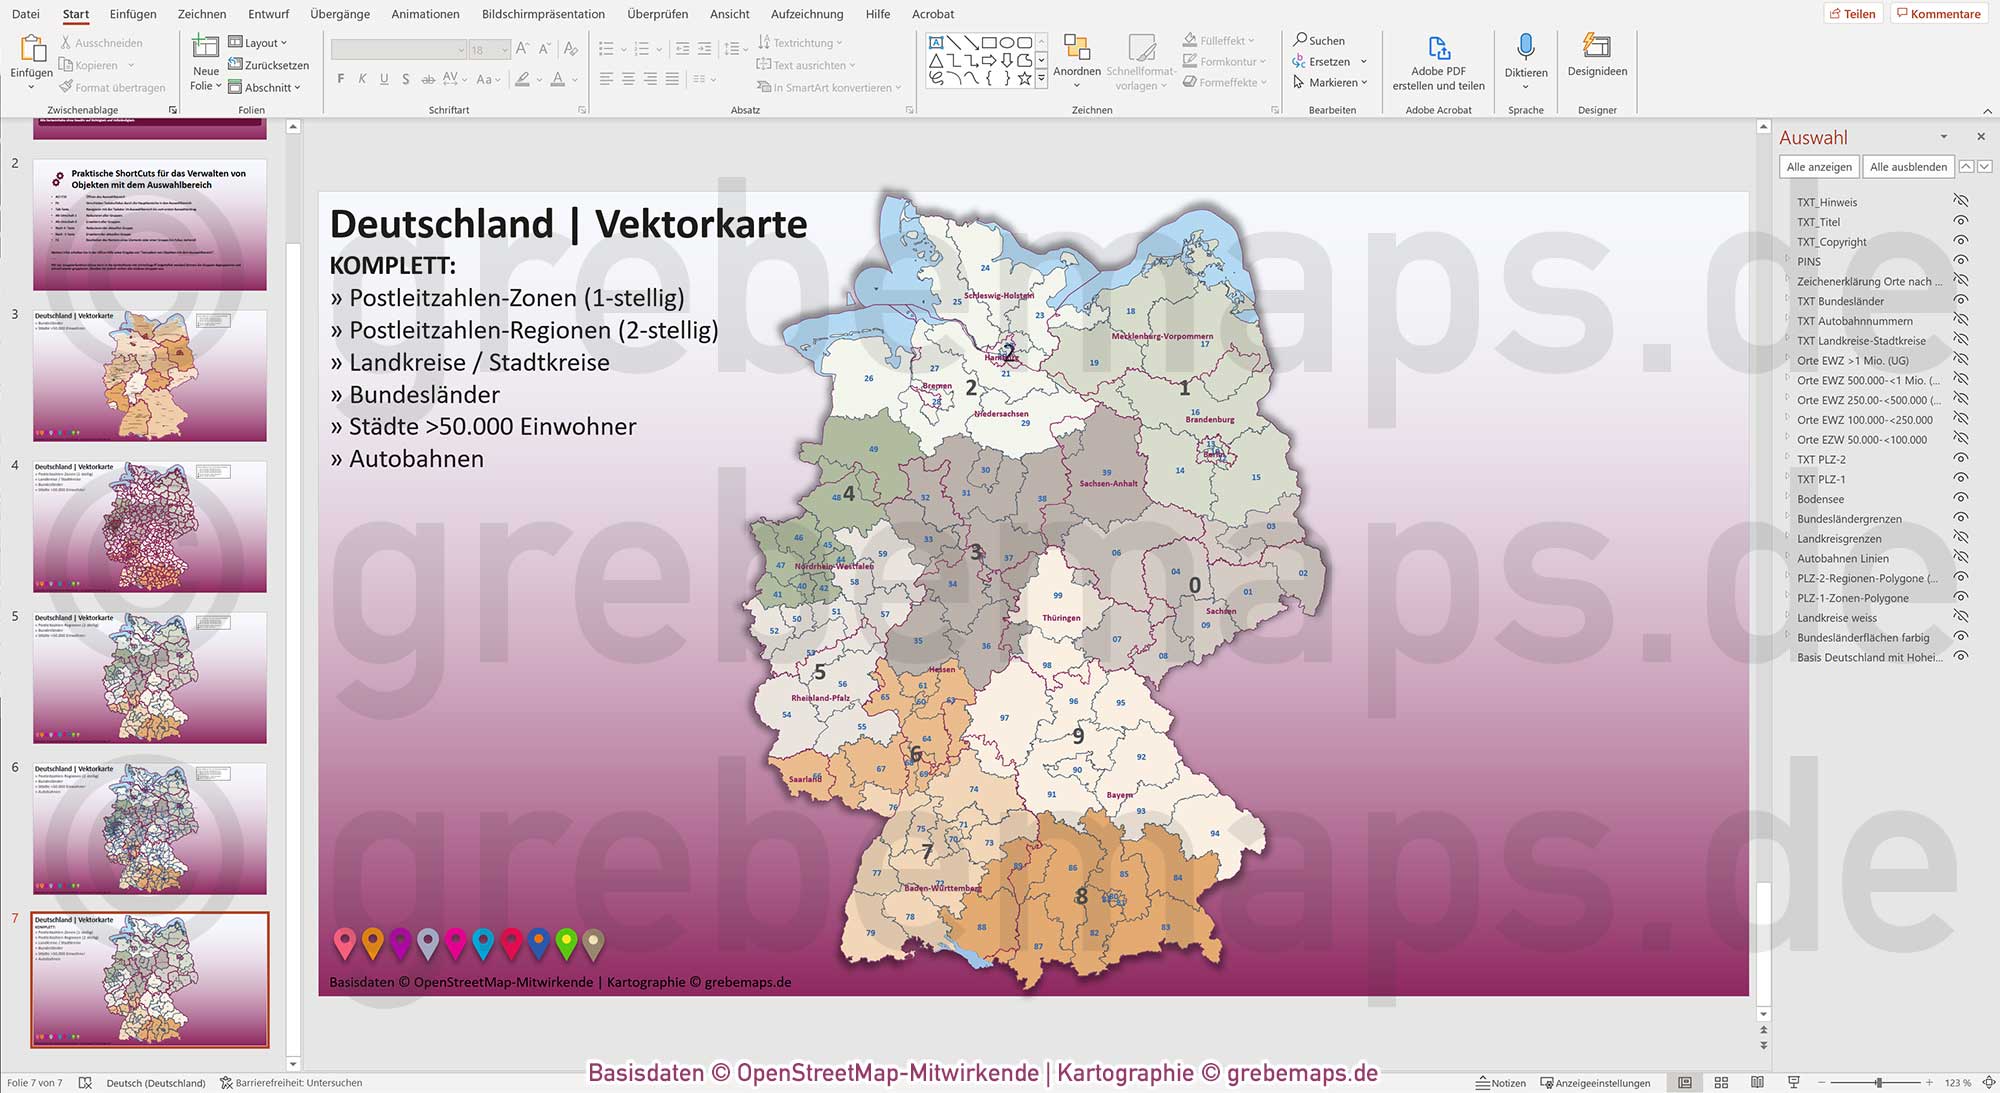The width and height of the screenshot is (2000, 1093).
Task: Click the Alle ausblenden button in Auswahl pane
Action: pyautogui.click(x=1908, y=166)
